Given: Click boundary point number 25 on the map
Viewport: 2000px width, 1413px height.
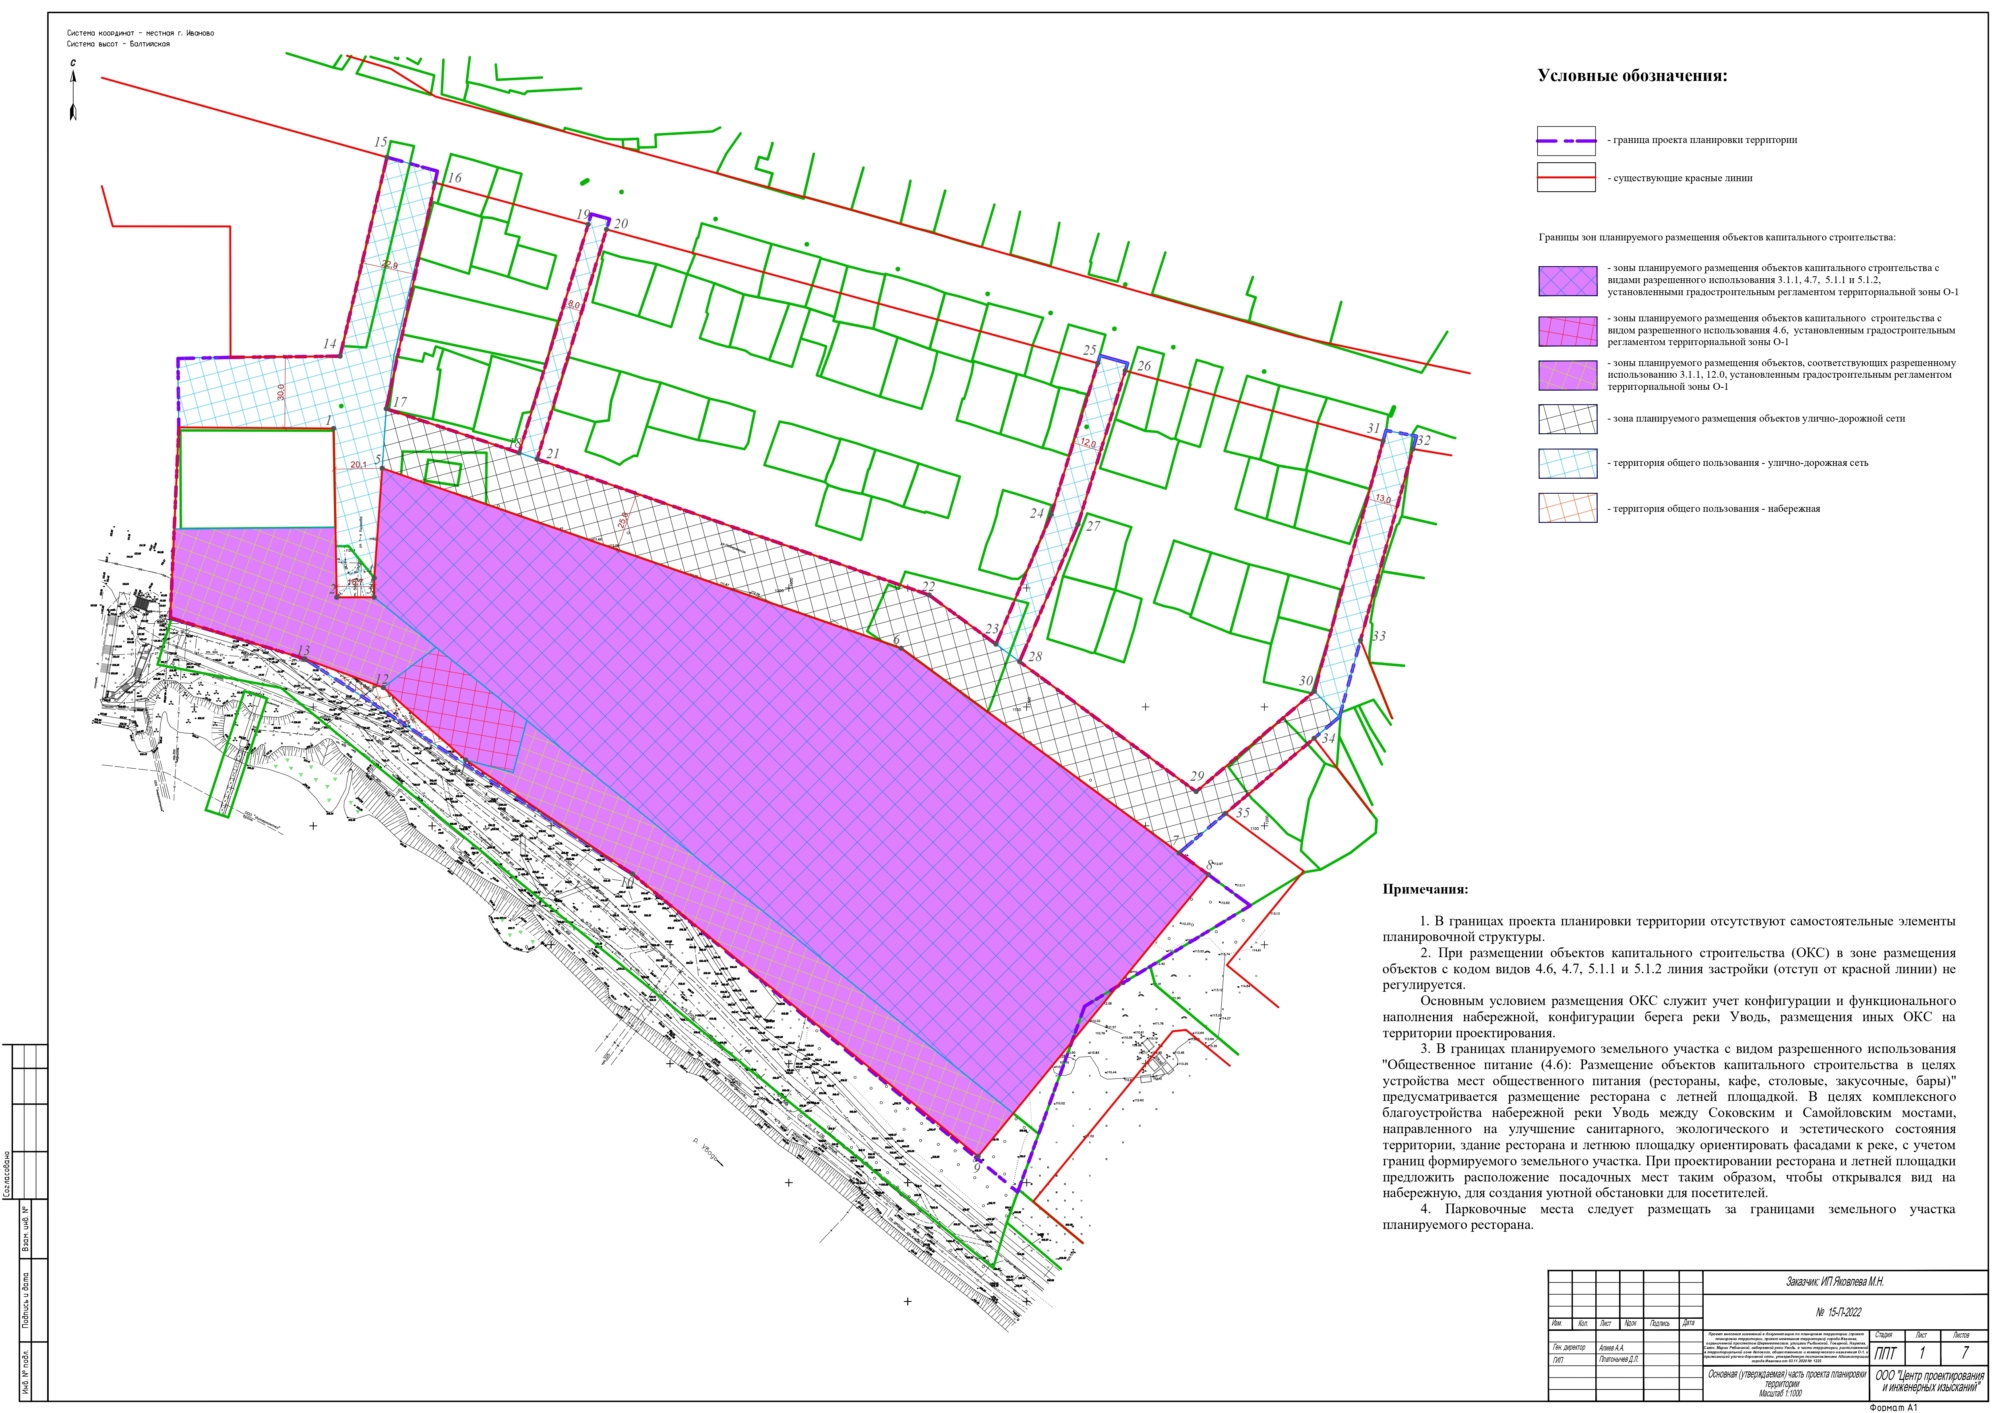Looking at the screenshot, I should coord(1090,350).
